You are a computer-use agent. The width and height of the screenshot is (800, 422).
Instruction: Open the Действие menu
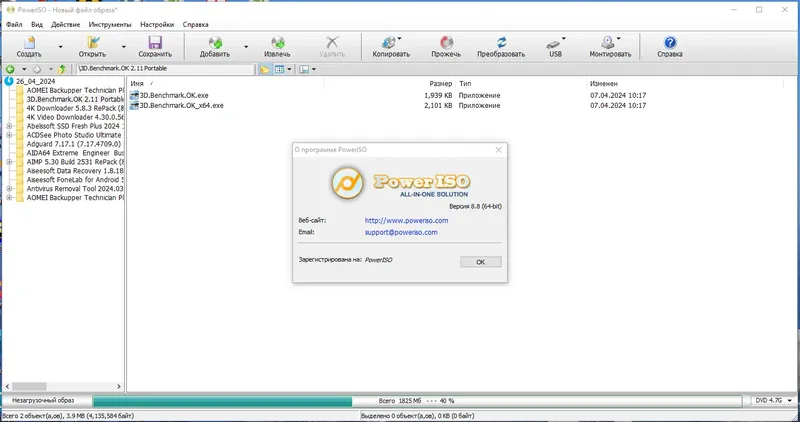click(x=65, y=24)
